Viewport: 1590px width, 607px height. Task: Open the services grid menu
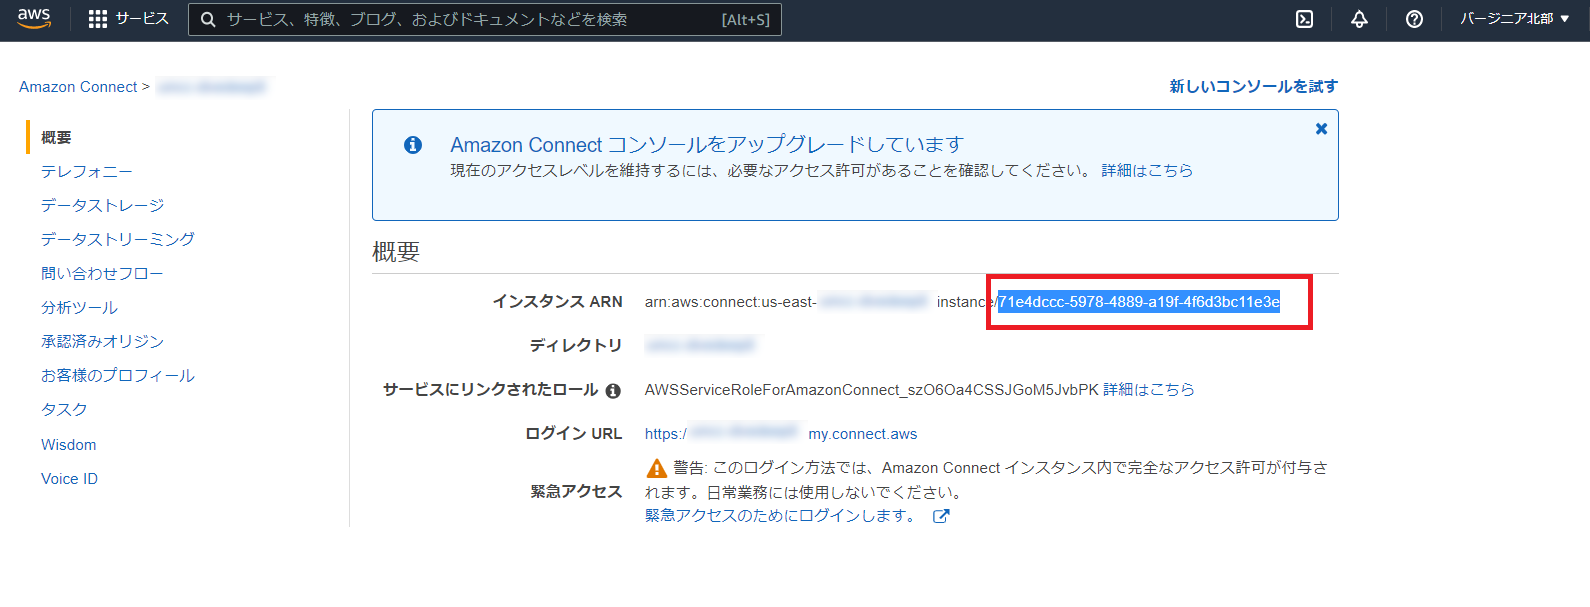click(98, 19)
